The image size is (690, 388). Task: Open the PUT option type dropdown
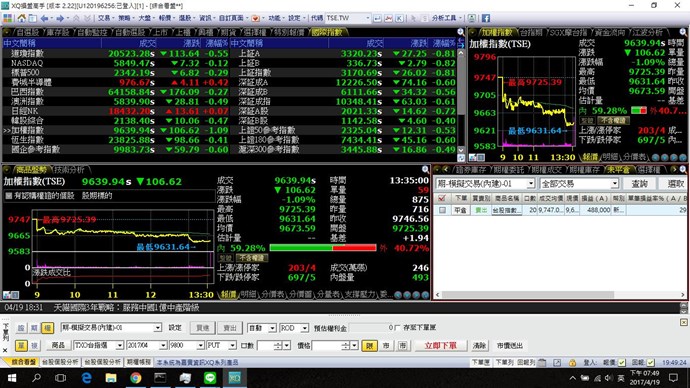click(232, 346)
